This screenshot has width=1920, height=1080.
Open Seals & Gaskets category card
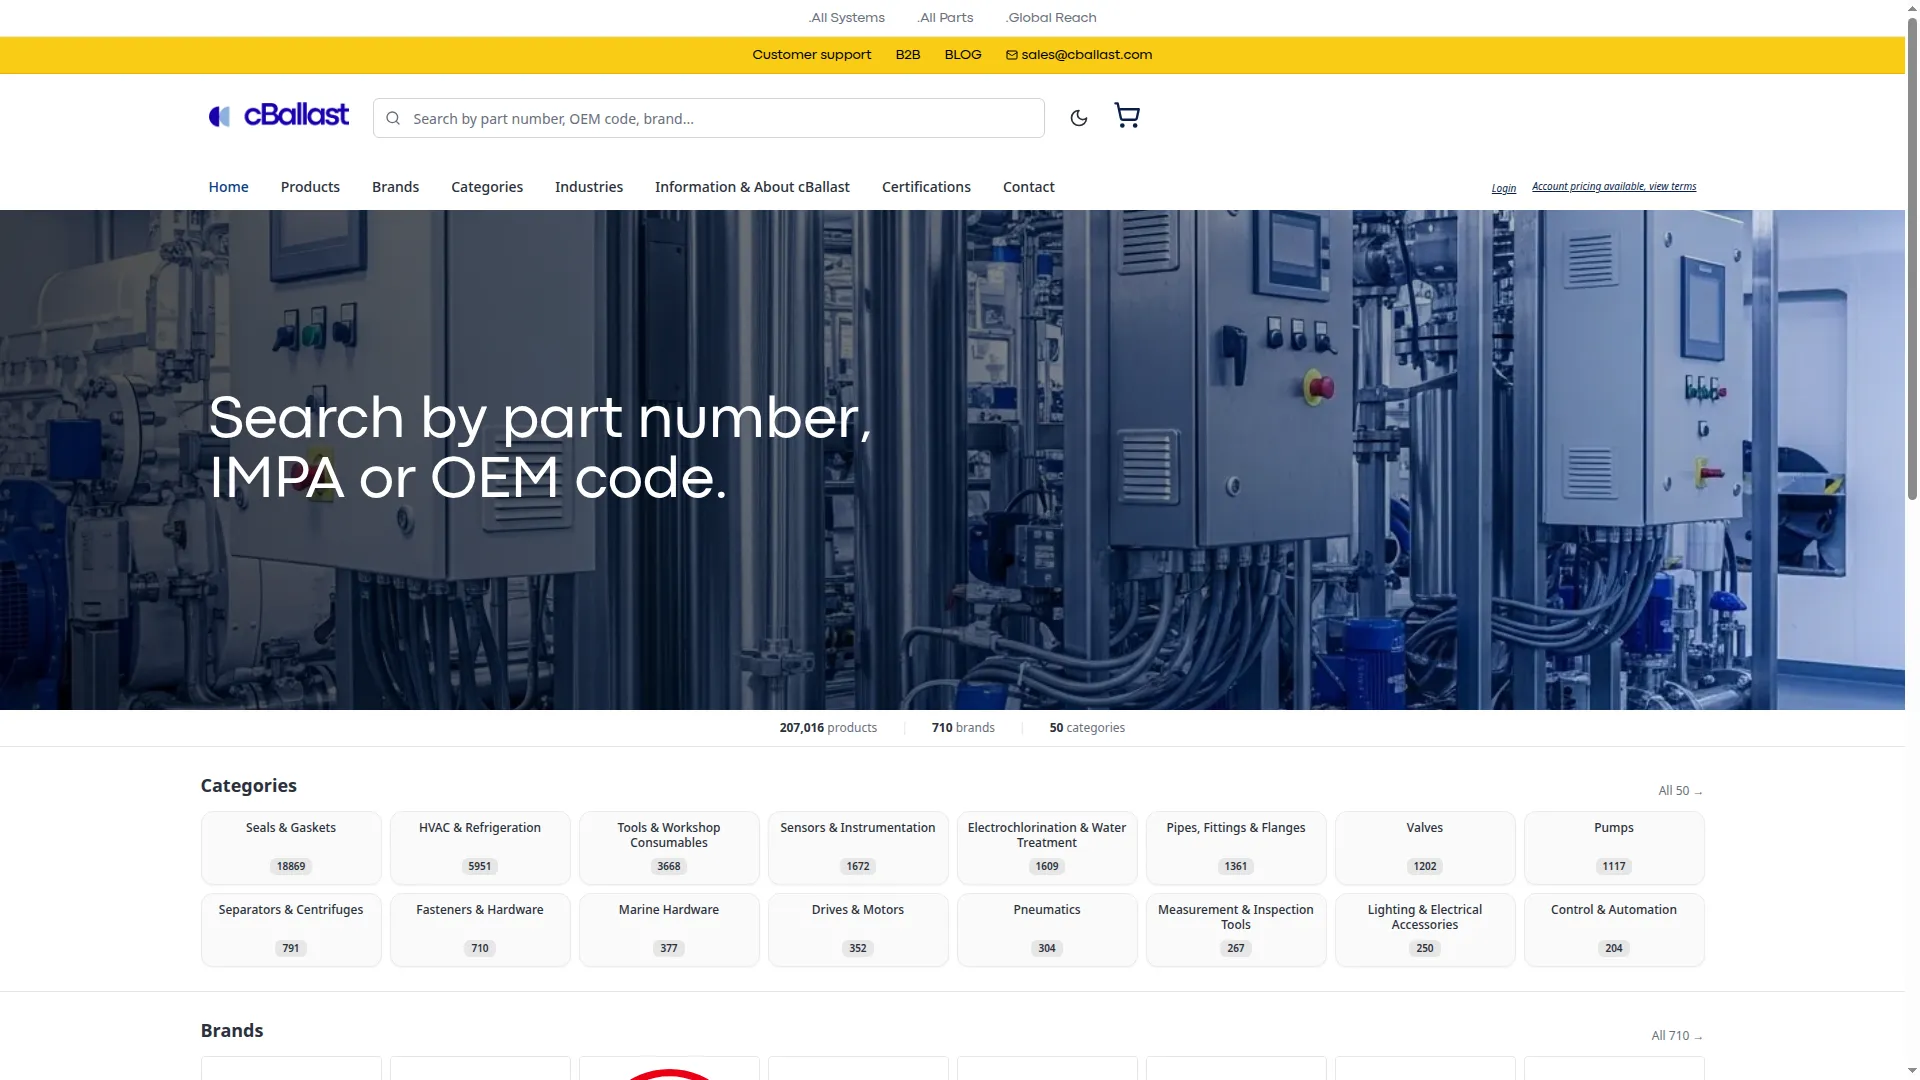[291, 848]
